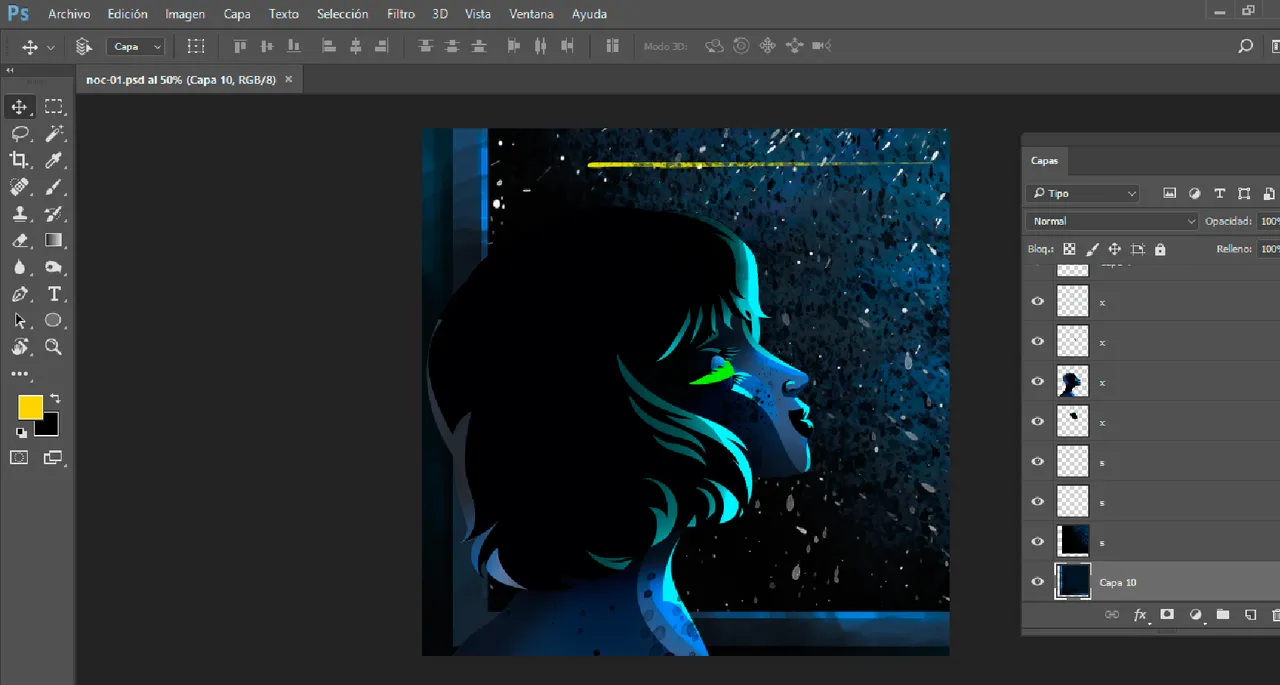Image resolution: width=1280 pixels, height=685 pixels.
Task: Lock all padlock icon in Capas
Action: [x=1160, y=249]
